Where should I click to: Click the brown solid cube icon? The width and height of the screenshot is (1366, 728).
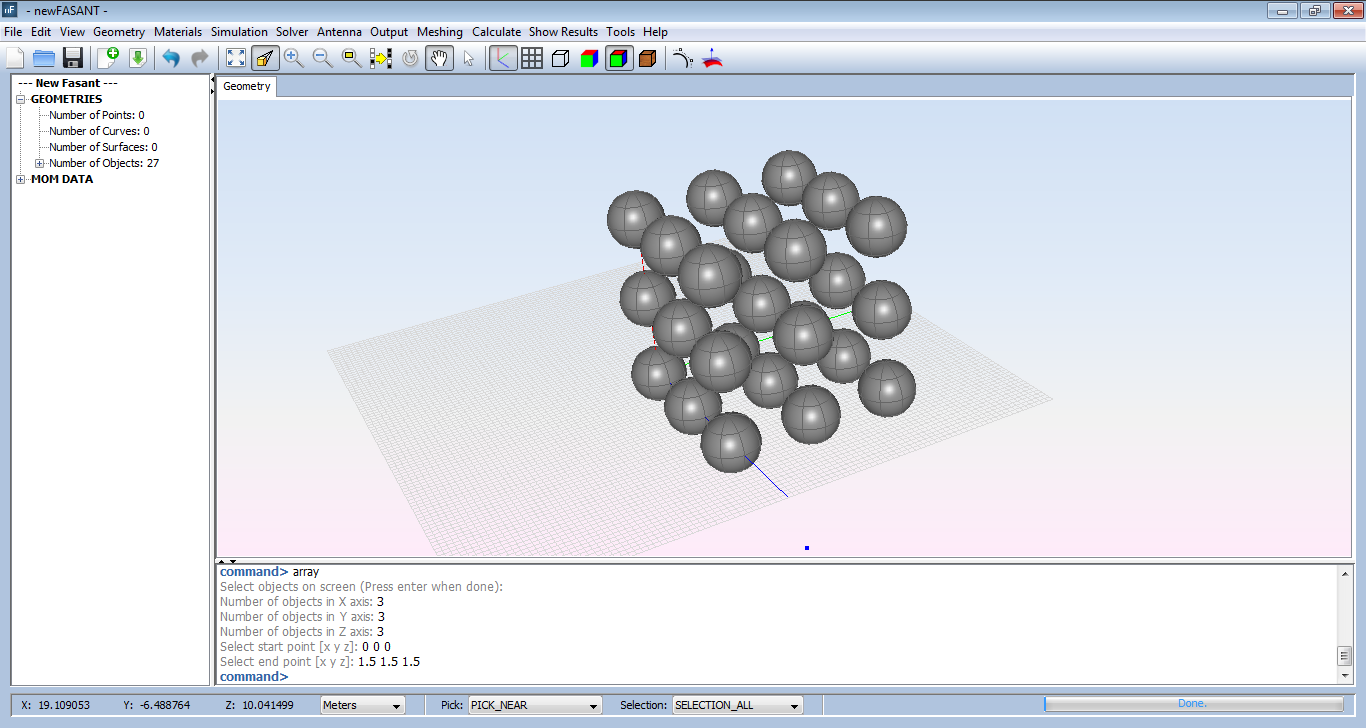pyautogui.click(x=647, y=58)
